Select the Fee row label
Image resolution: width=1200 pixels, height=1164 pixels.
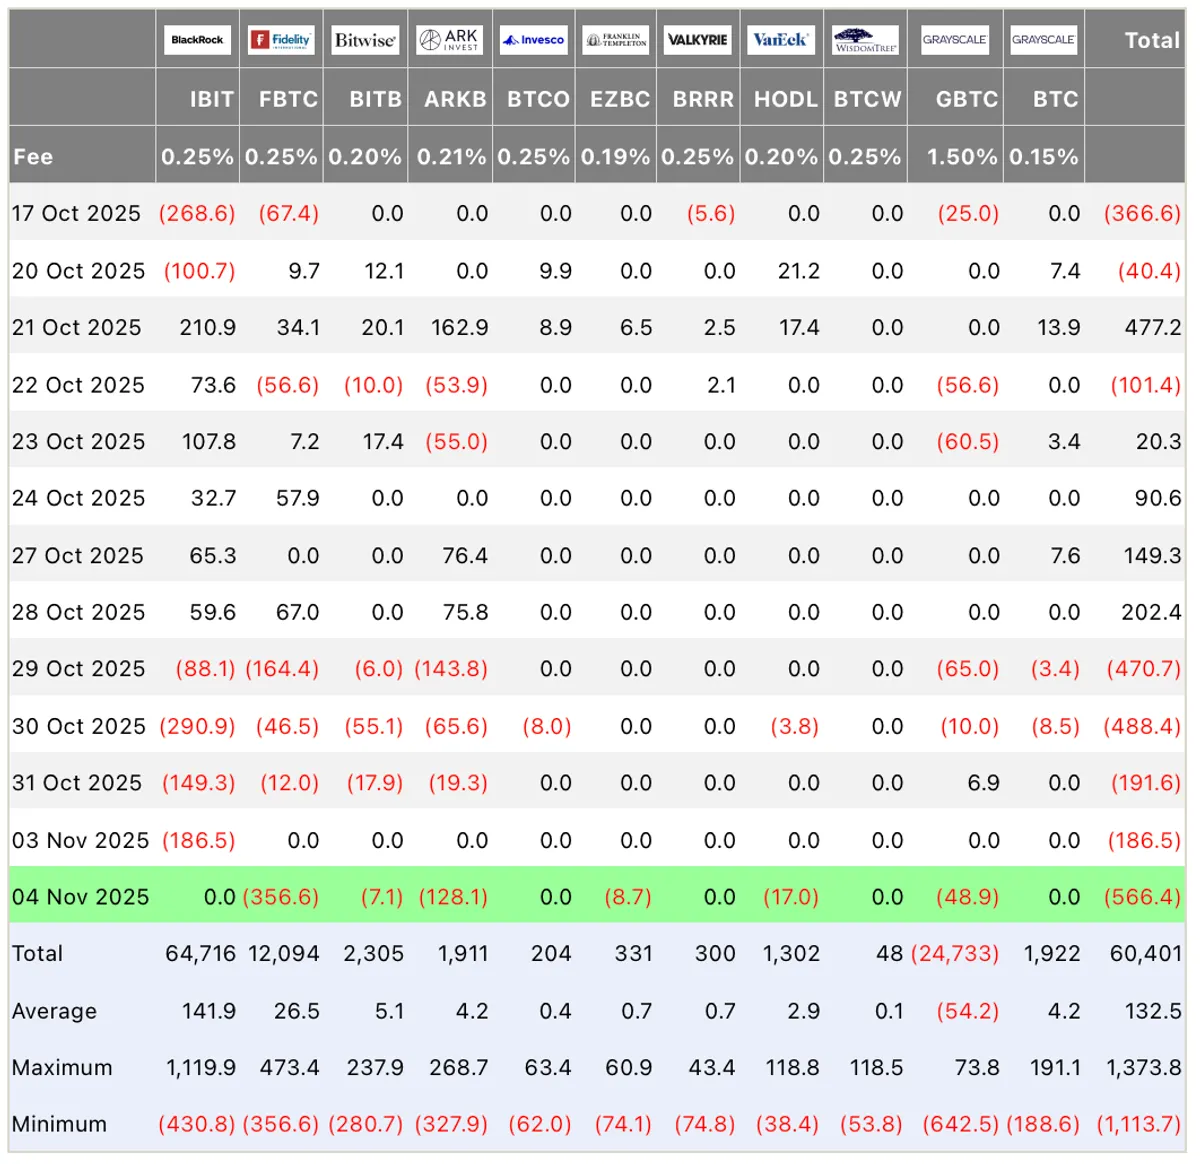[33, 156]
